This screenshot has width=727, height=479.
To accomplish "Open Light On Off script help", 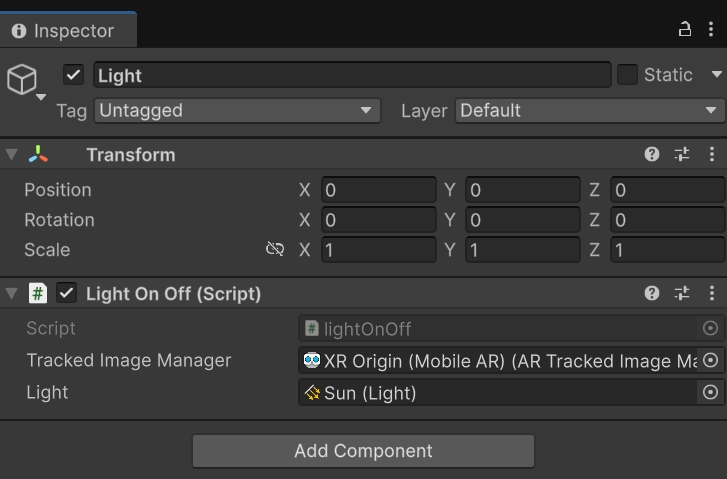I will (x=652, y=293).
